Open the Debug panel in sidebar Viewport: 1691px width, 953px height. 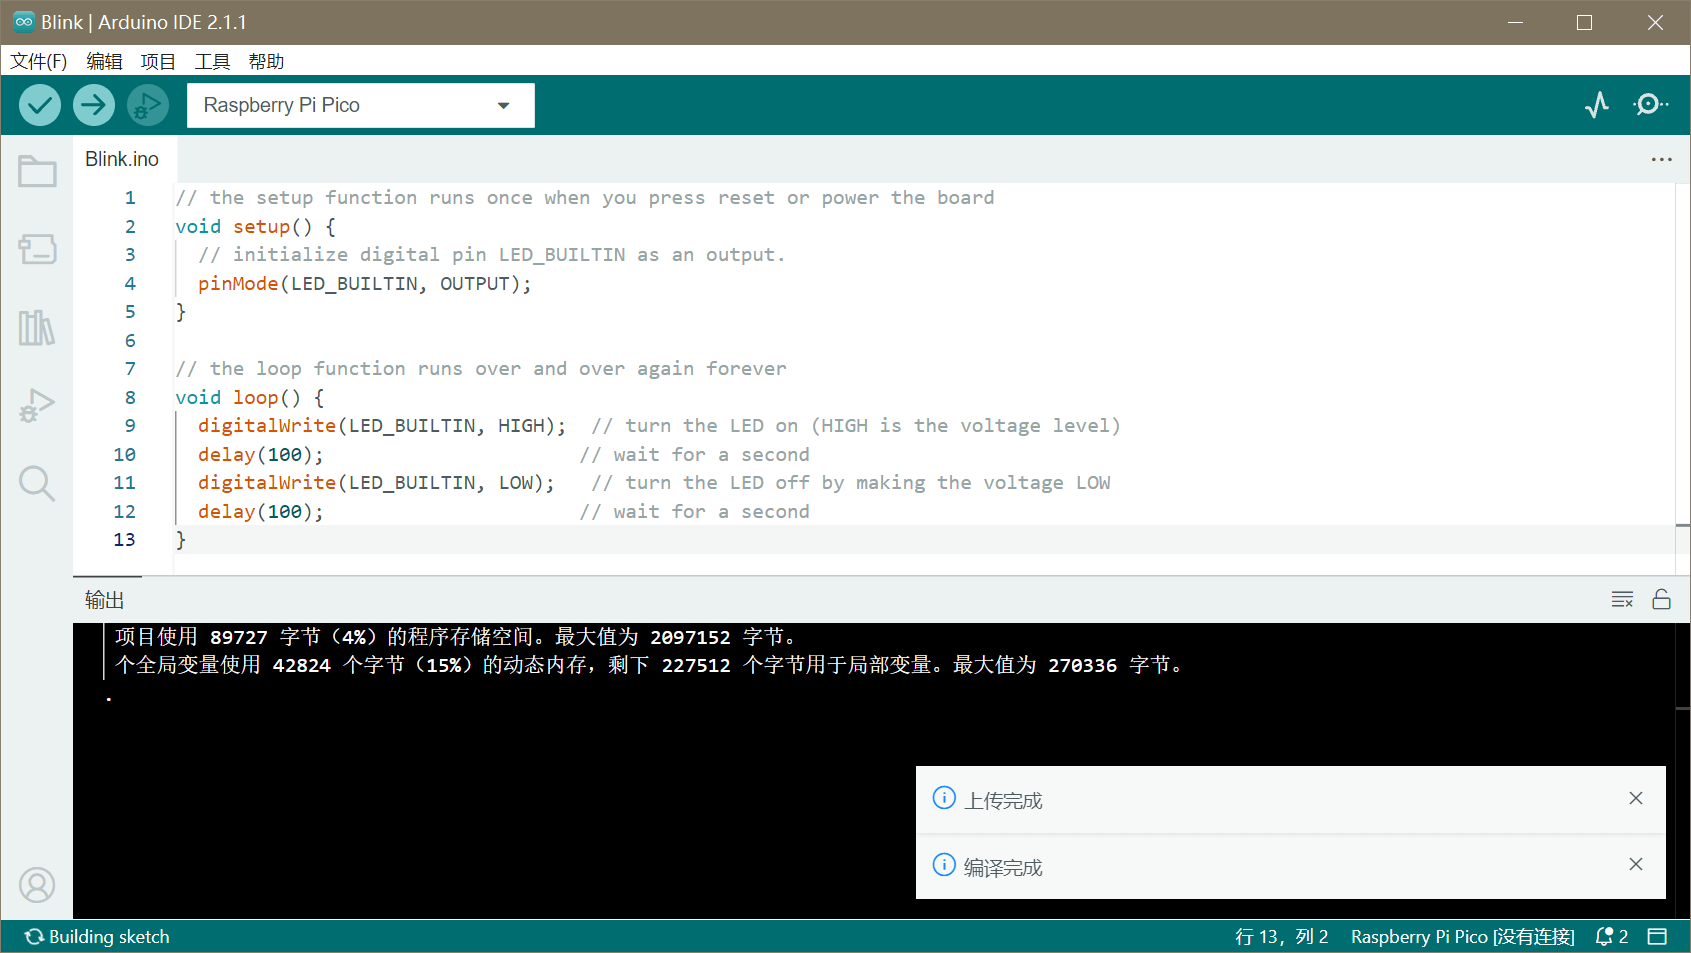pyautogui.click(x=37, y=405)
